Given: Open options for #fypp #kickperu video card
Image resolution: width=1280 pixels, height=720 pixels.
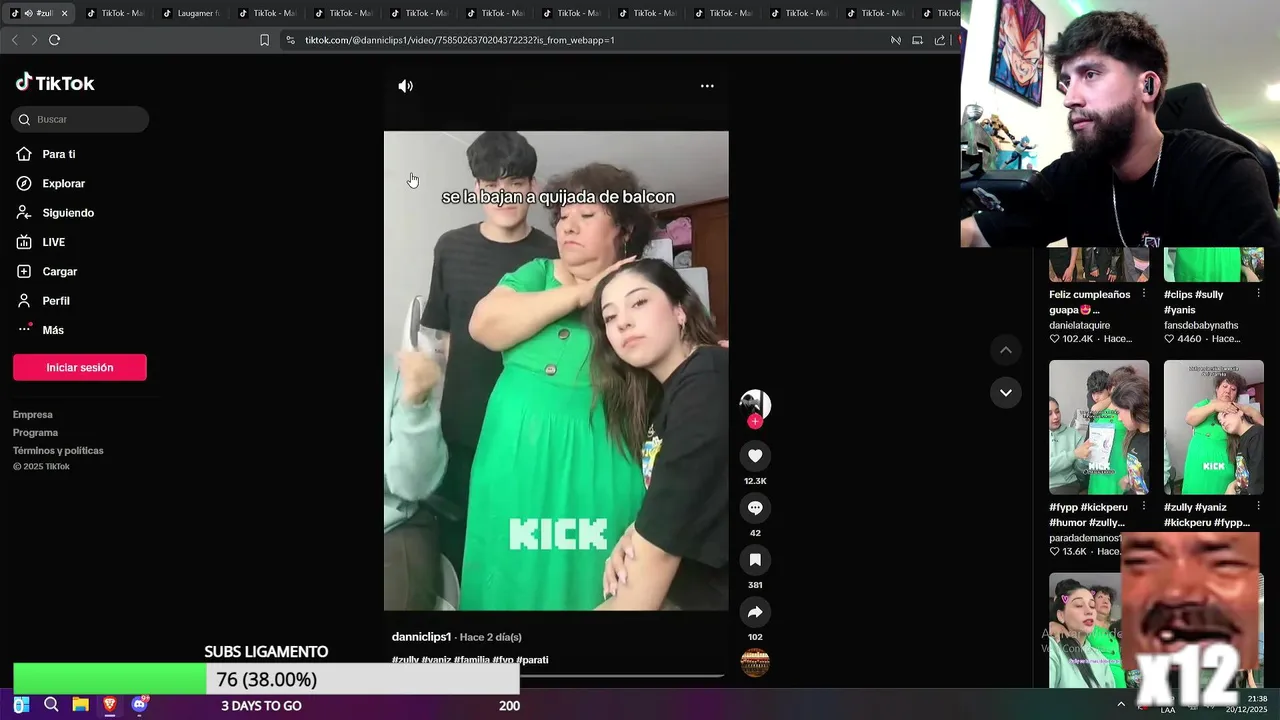Looking at the screenshot, I should 1144,507.
